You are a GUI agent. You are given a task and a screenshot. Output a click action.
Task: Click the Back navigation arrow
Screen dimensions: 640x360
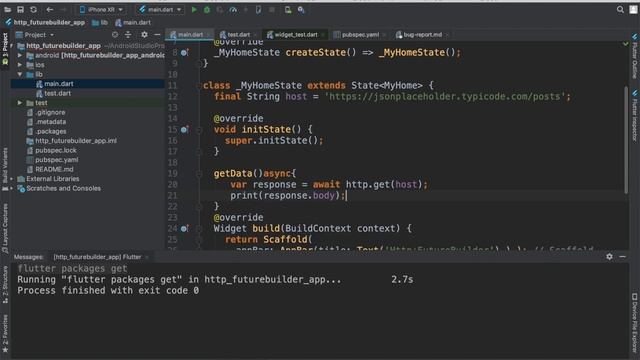point(49,9)
